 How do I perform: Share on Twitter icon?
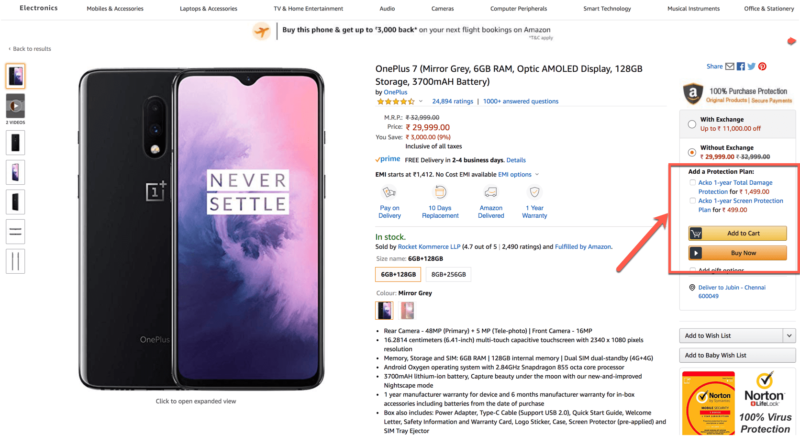click(751, 66)
